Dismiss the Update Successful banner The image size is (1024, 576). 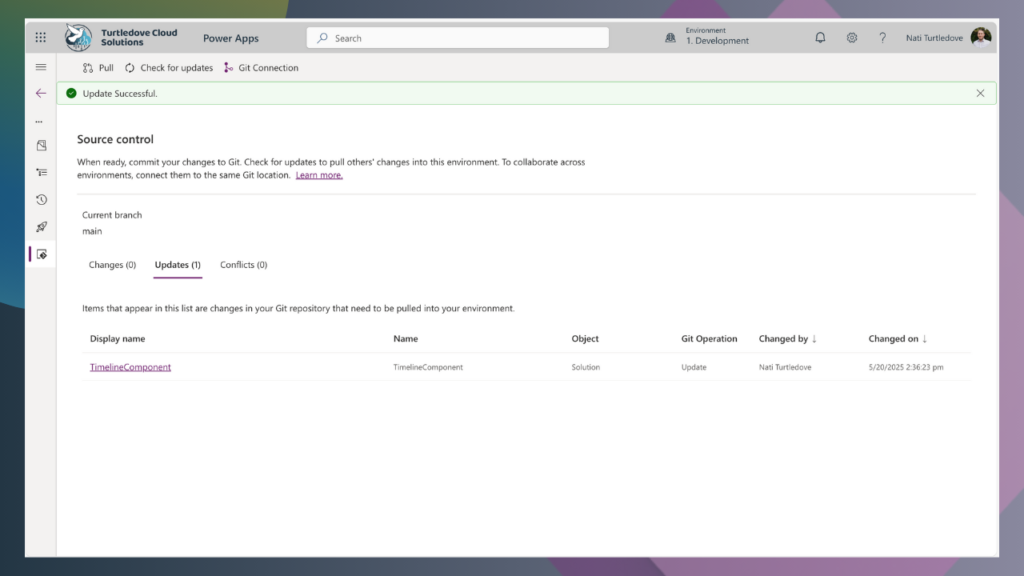click(x=980, y=92)
